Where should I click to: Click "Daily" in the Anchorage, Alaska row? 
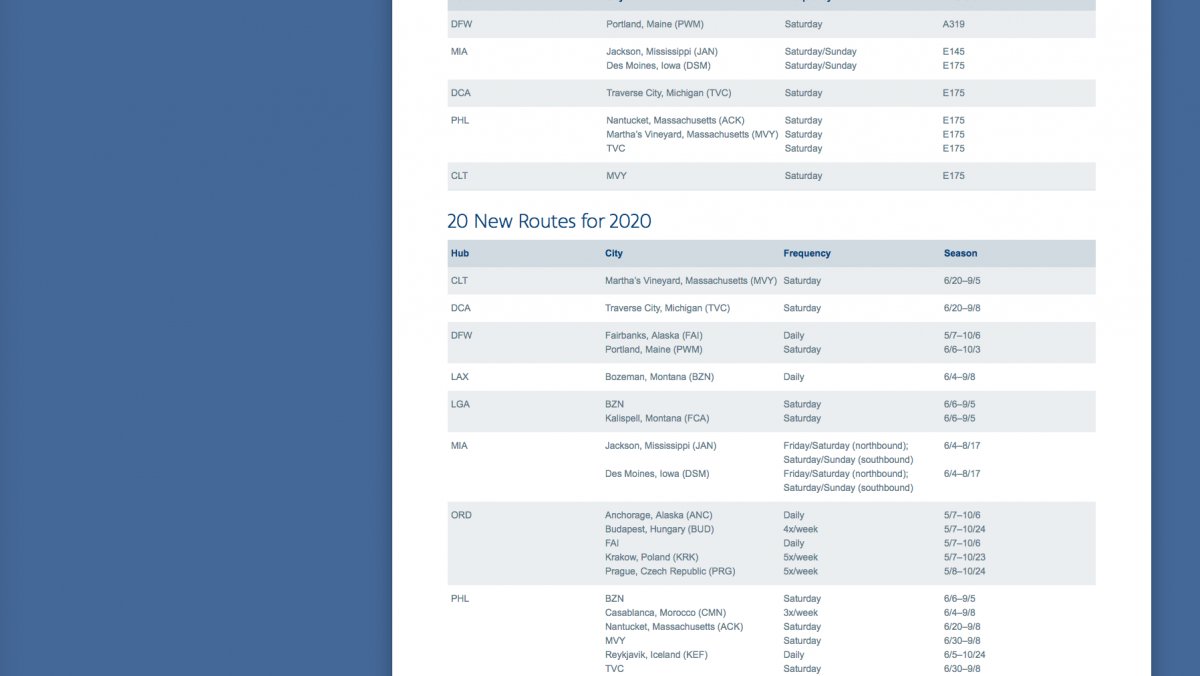click(794, 516)
